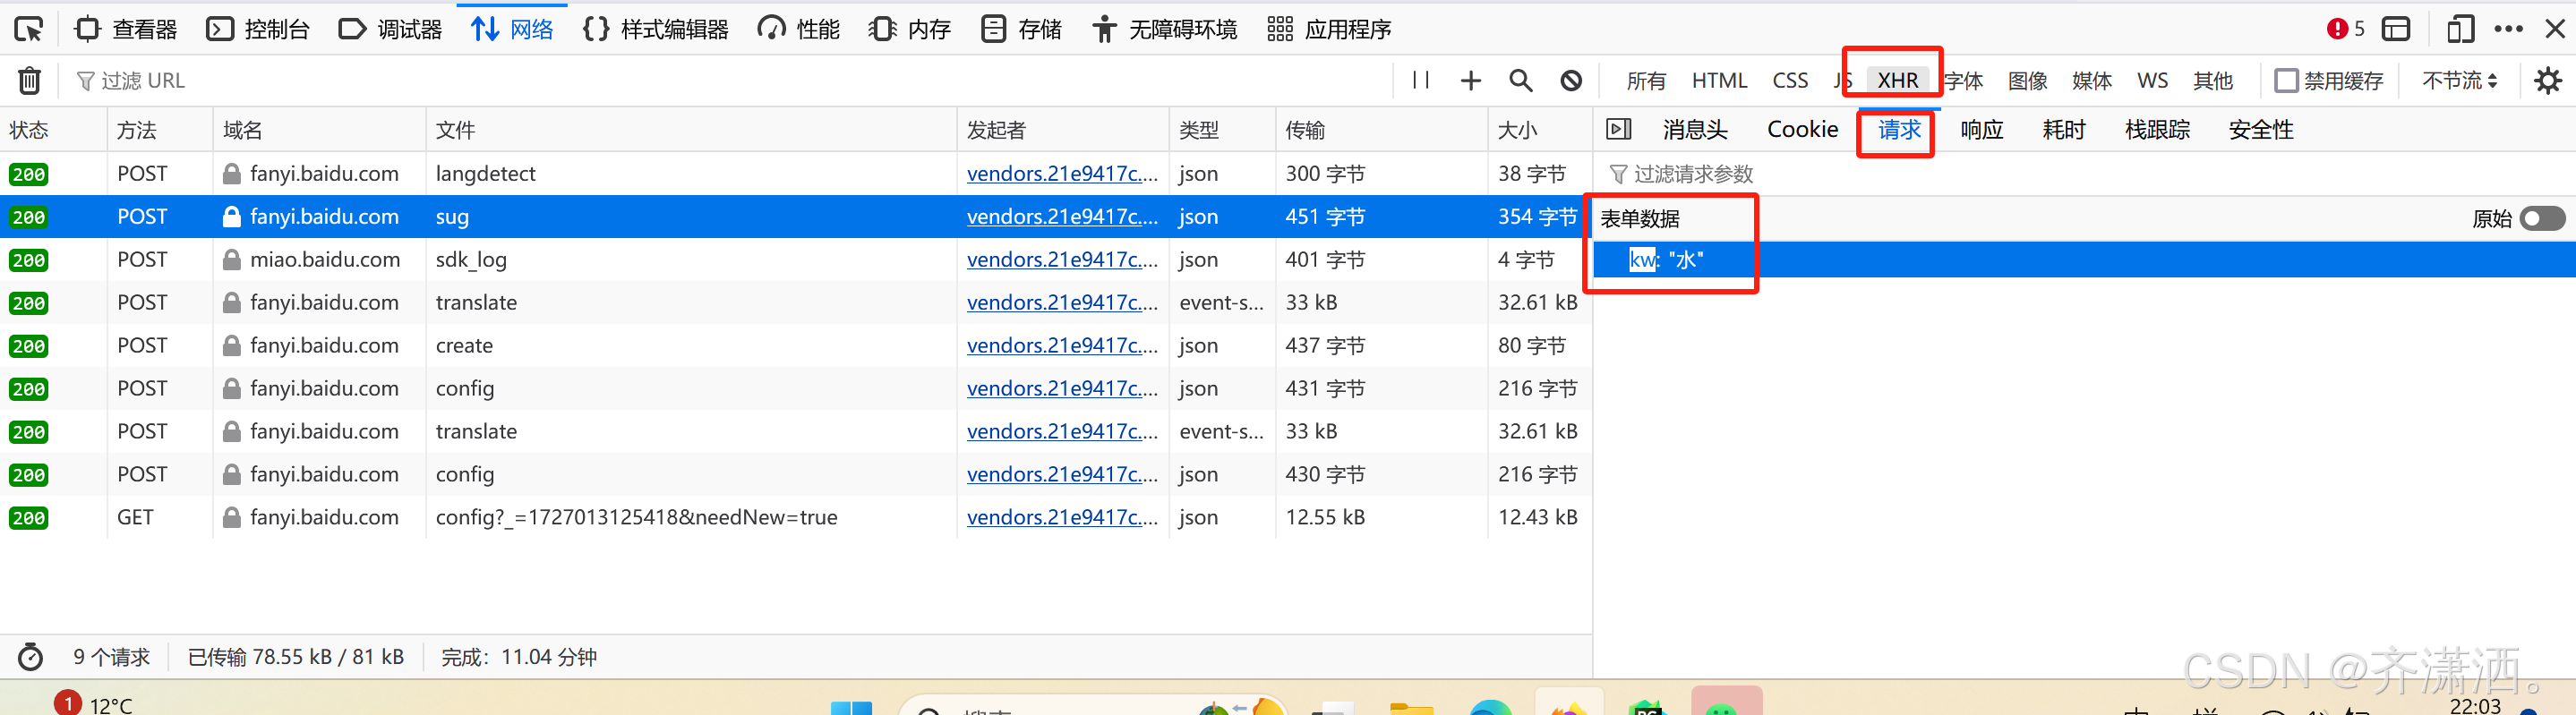Filter requests by WS

point(2153,81)
